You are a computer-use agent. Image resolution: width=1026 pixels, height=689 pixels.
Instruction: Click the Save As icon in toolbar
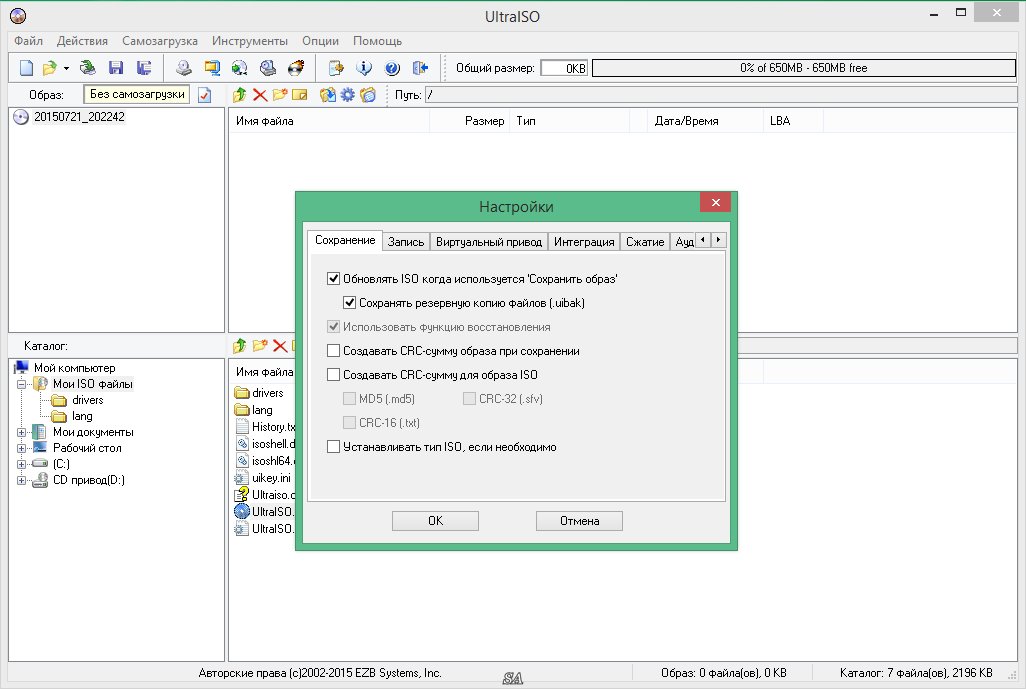pos(144,67)
